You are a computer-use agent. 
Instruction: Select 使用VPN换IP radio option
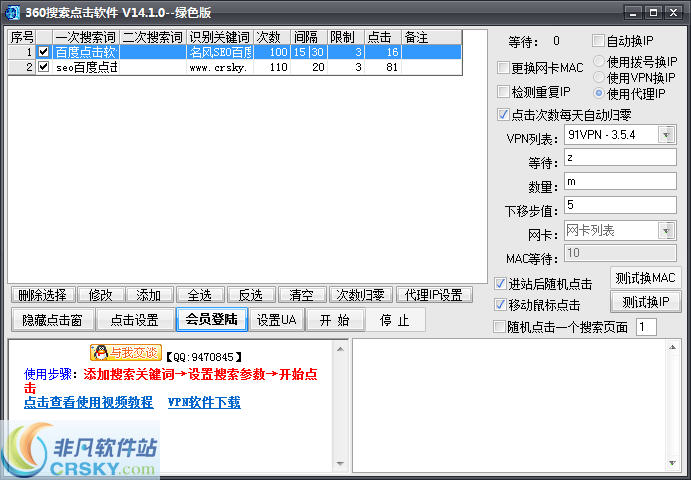(x=598, y=77)
